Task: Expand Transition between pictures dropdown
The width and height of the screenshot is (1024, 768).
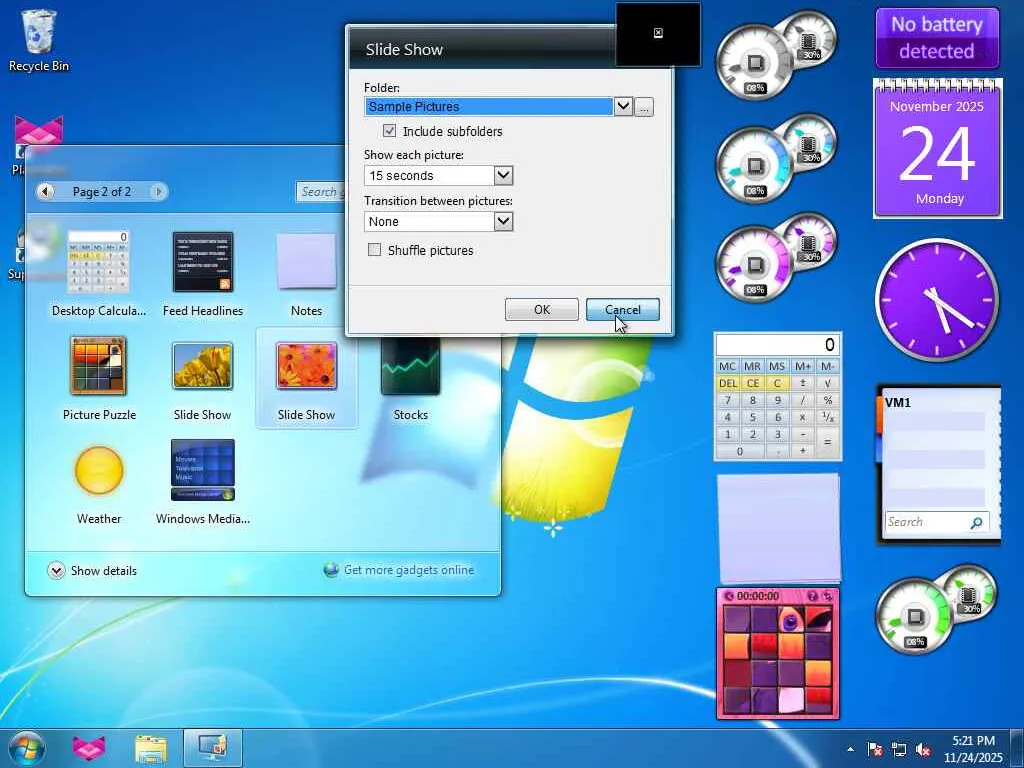Action: pyautogui.click(x=503, y=221)
